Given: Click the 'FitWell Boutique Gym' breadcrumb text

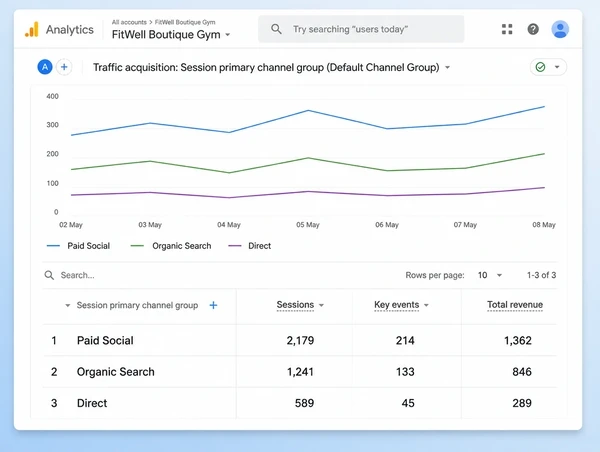Looking at the screenshot, I should point(185,22).
